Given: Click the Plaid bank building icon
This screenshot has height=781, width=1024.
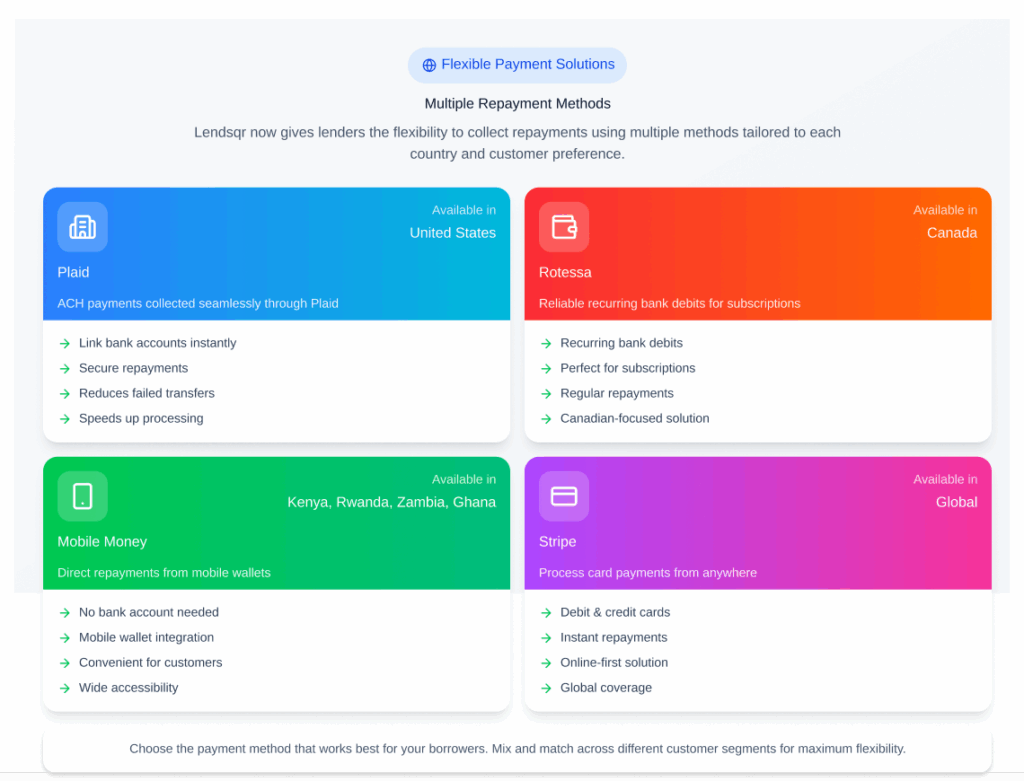Looking at the screenshot, I should tap(82, 227).
